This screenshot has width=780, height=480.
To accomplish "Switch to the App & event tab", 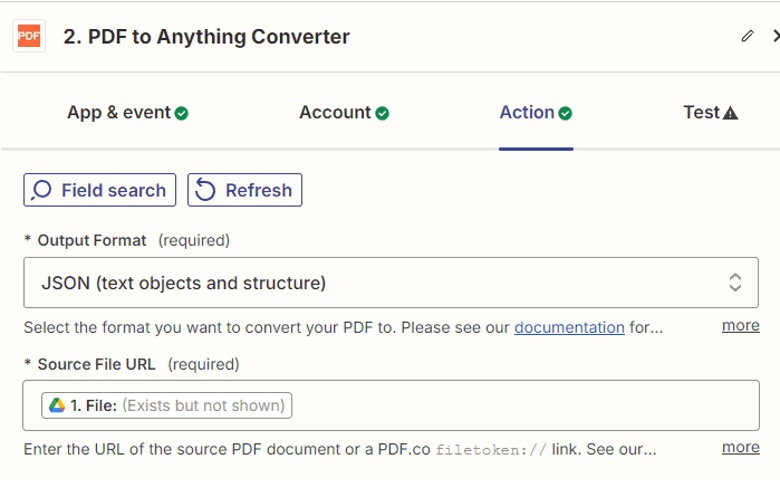I will pyautogui.click(x=118, y=113).
